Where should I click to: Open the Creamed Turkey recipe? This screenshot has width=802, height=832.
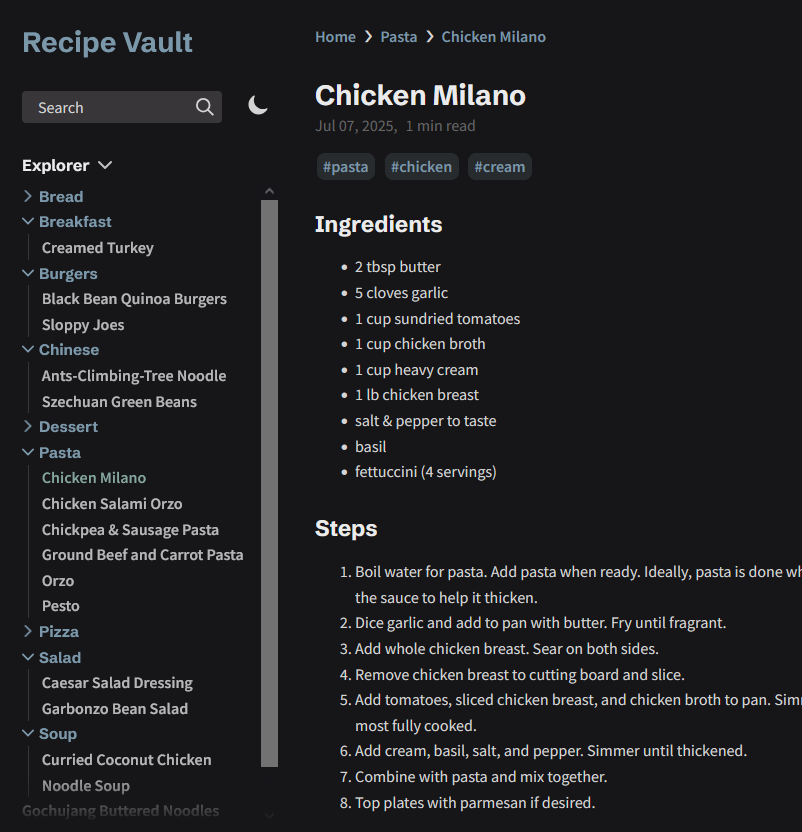(x=98, y=248)
